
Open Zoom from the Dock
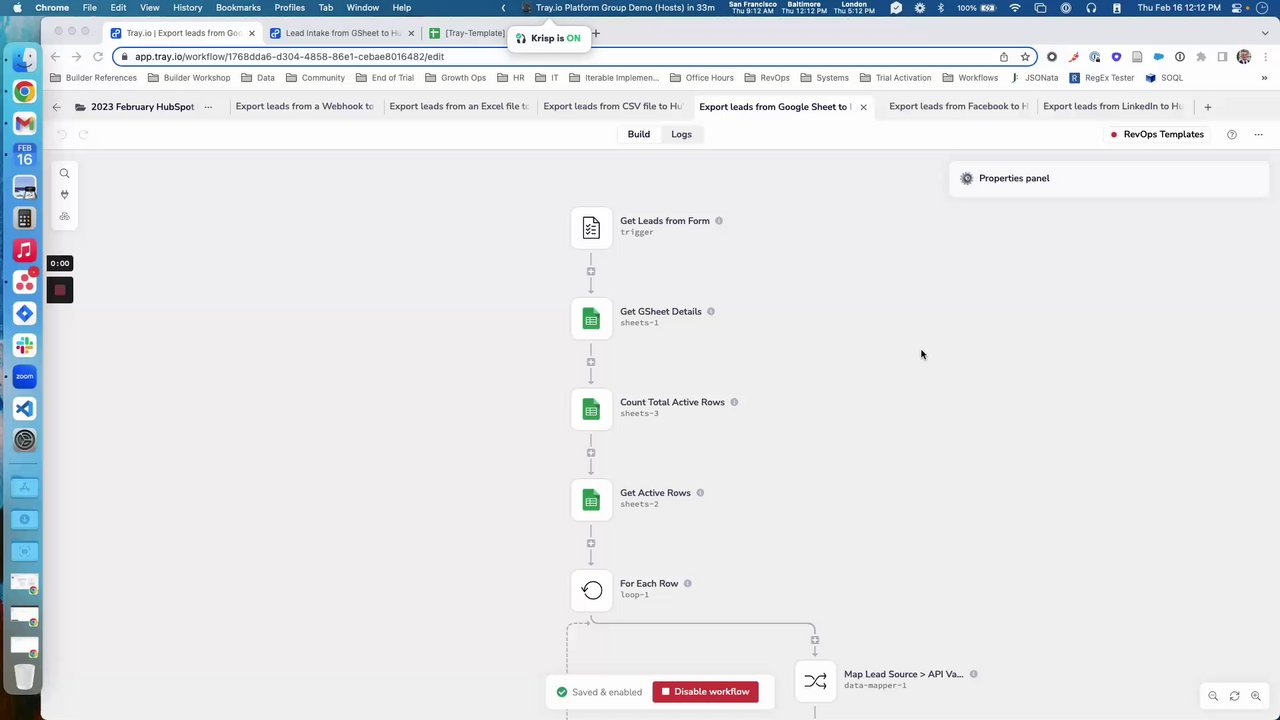point(25,377)
